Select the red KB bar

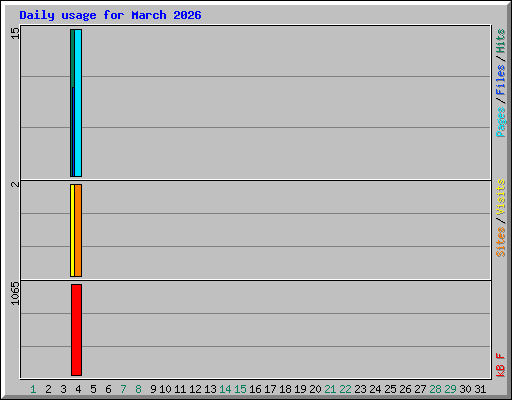pos(76,330)
